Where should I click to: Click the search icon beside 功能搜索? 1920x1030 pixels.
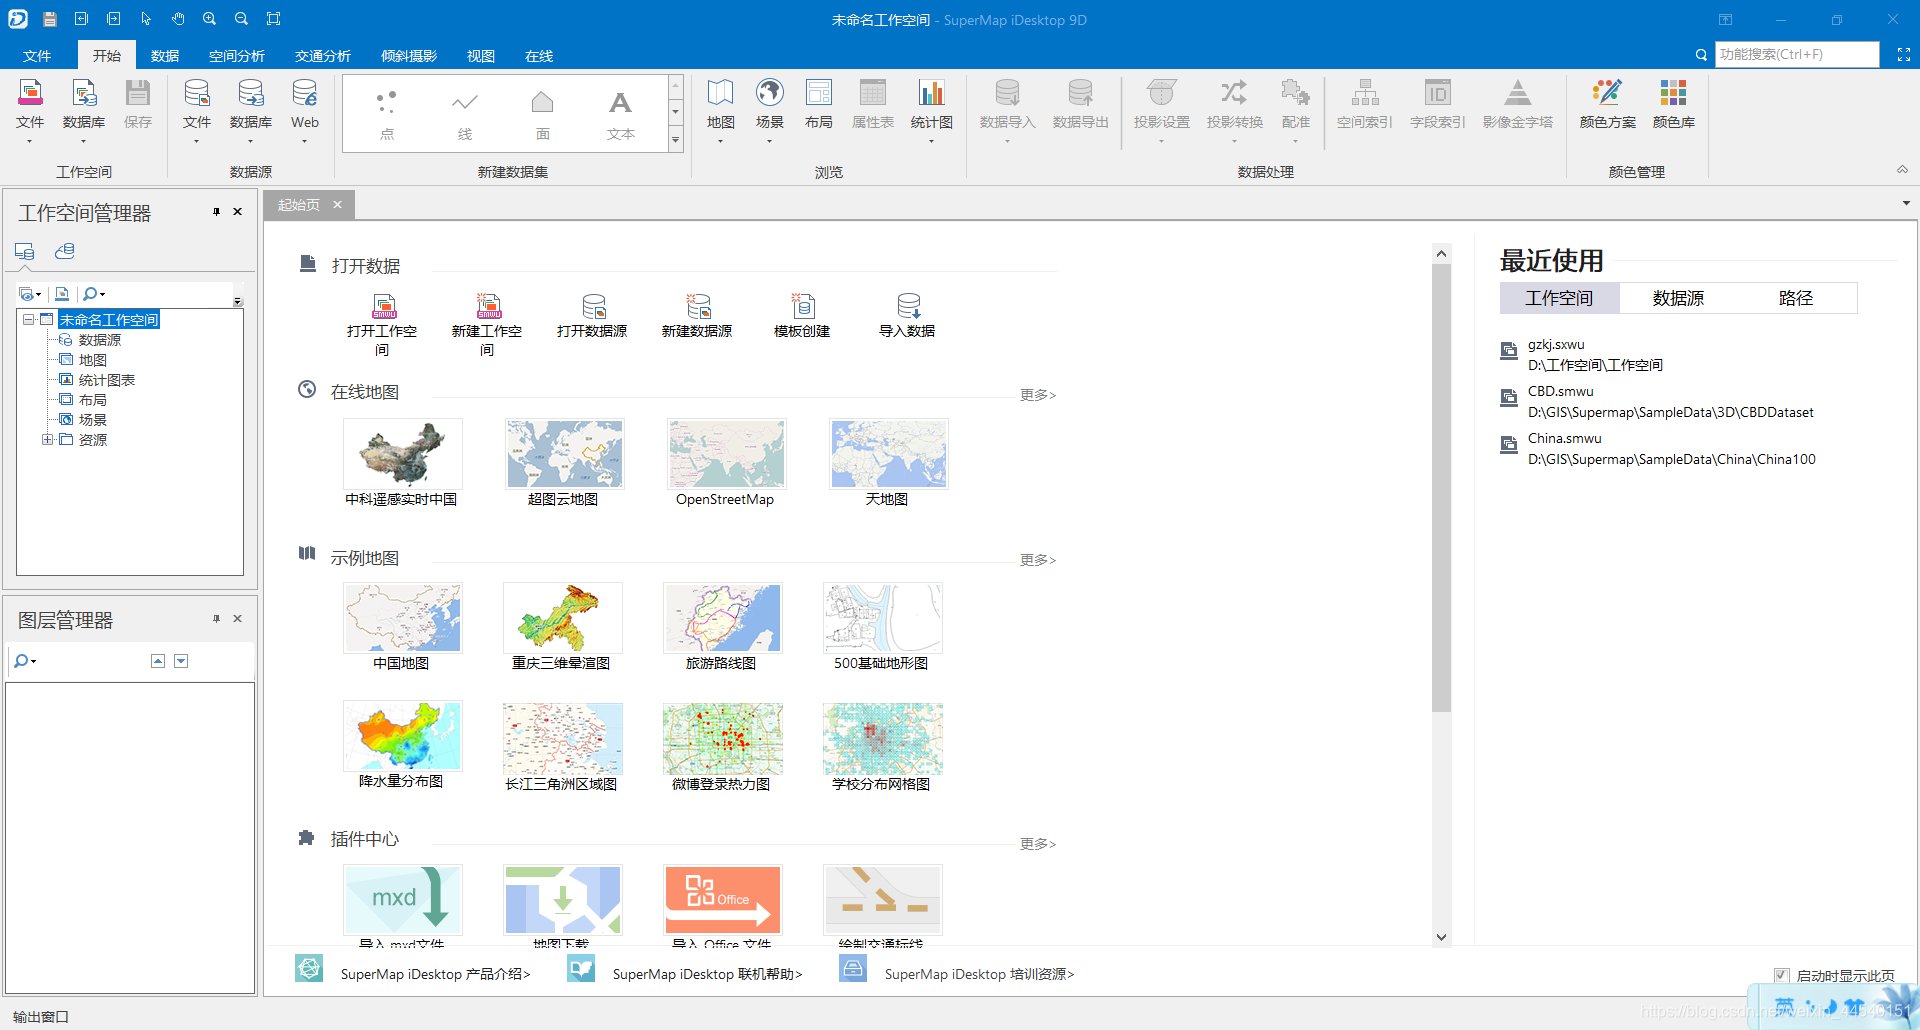click(x=1701, y=55)
